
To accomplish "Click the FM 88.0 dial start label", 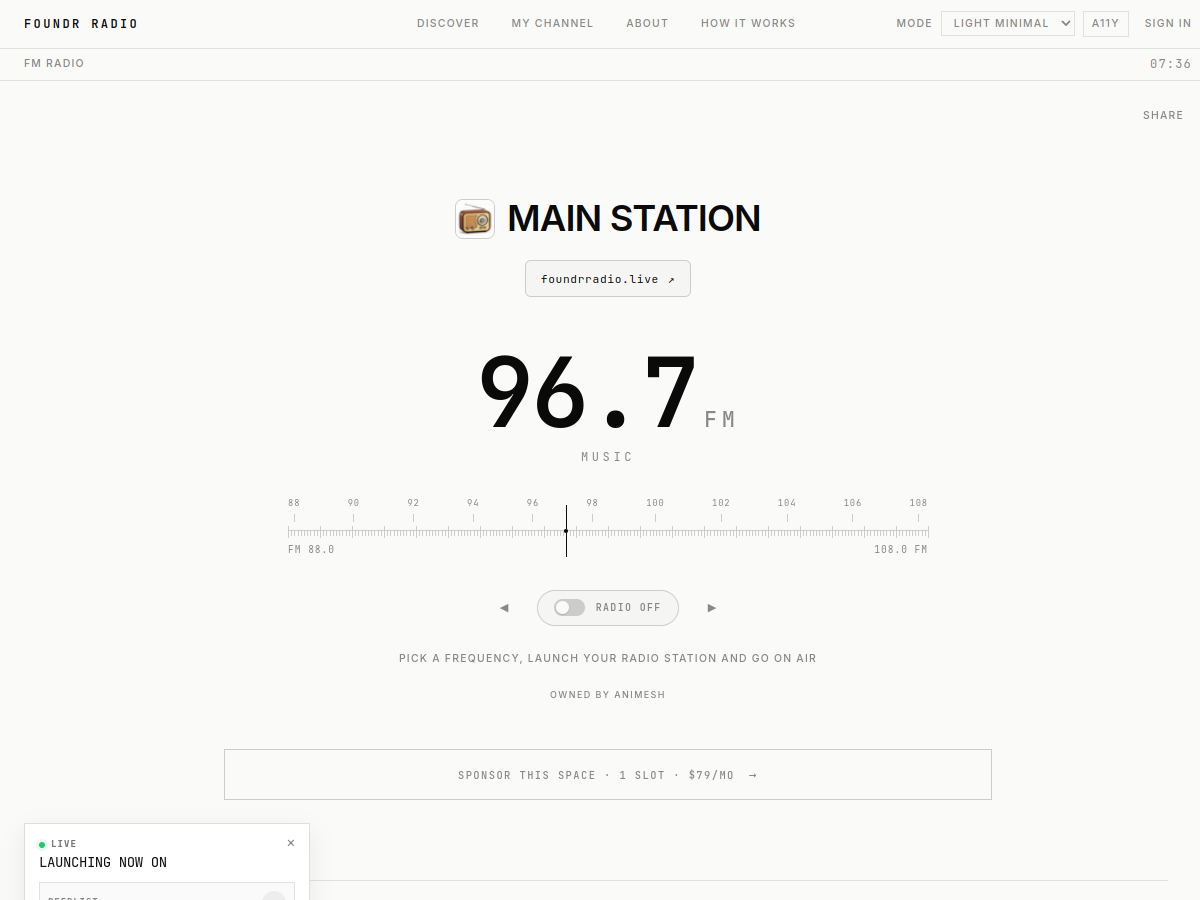I will [311, 550].
